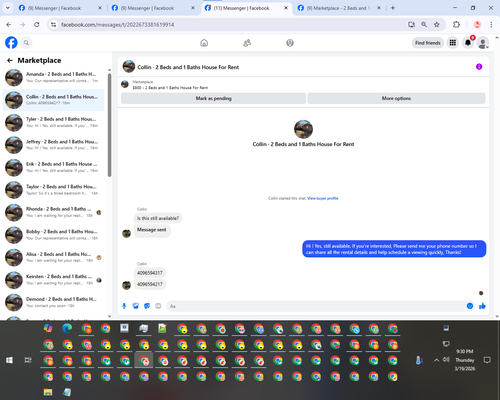The width and height of the screenshot is (500, 400).
Task: Open Jeffrey's conversation in the list
Action: [53, 145]
